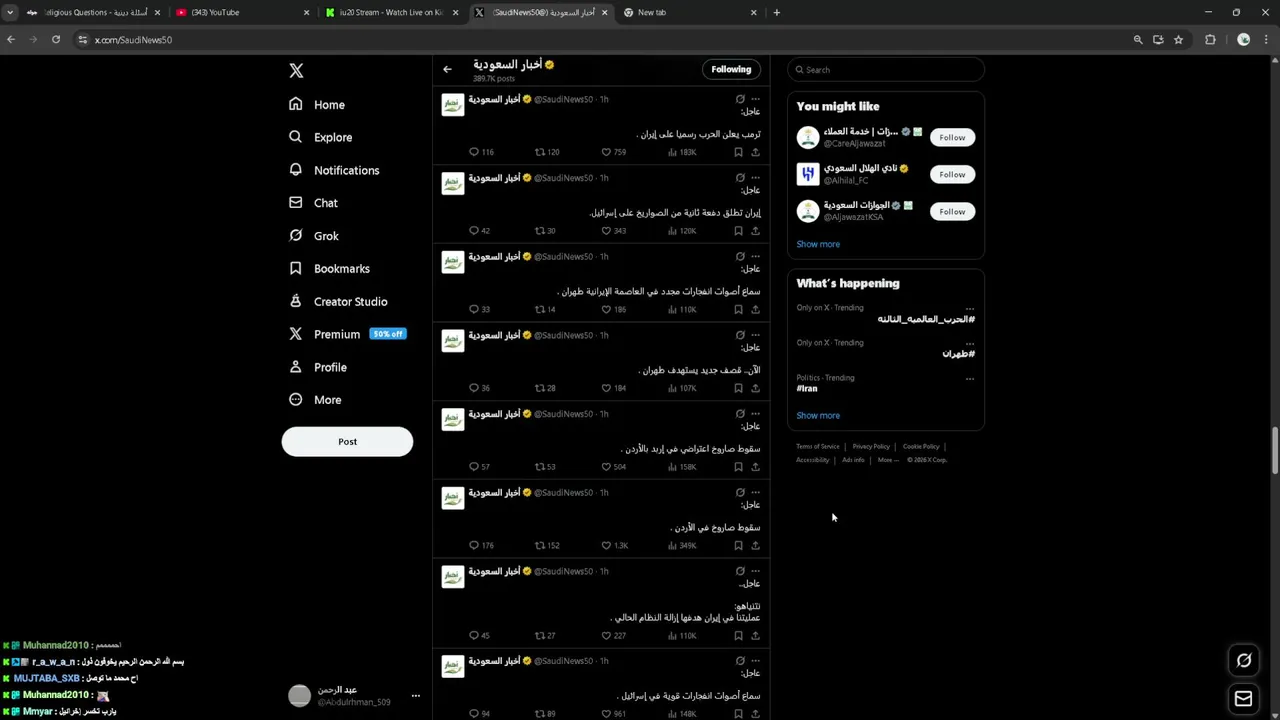The height and width of the screenshot is (720, 1280).
Task: Open the Home page from the sidebar
Action: pyautogui.click(x=317, y=105)
